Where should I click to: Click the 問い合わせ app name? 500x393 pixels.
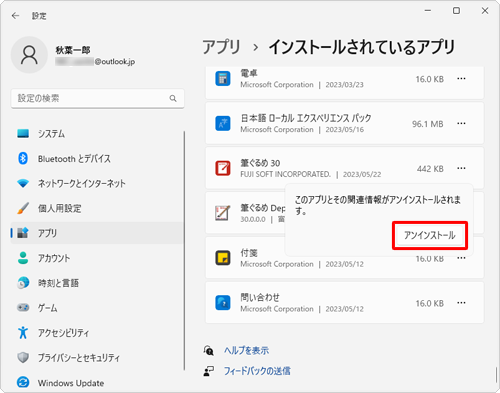pyautogui.click(x=260, y=297)
